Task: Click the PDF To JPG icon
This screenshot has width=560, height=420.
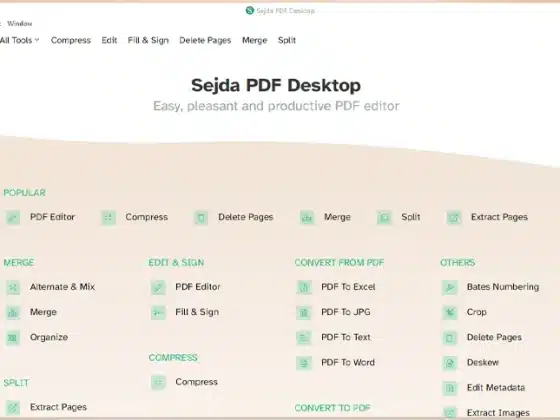Action: pos(304,312)
